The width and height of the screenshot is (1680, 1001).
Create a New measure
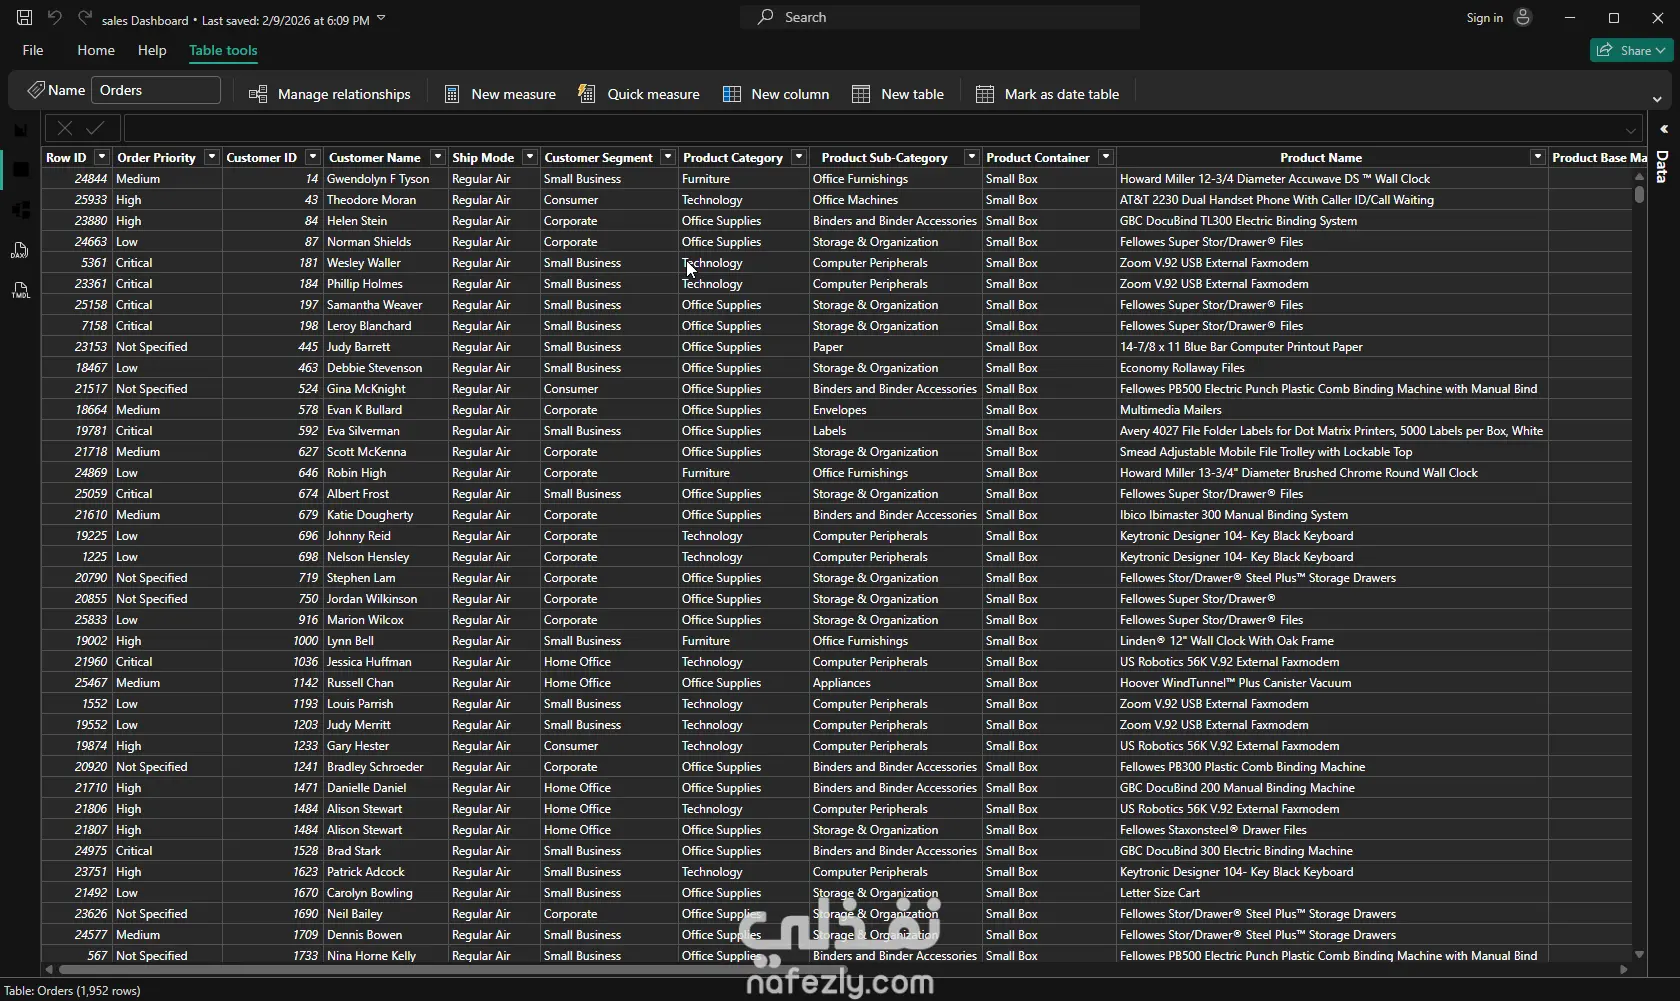pos(499,94)
